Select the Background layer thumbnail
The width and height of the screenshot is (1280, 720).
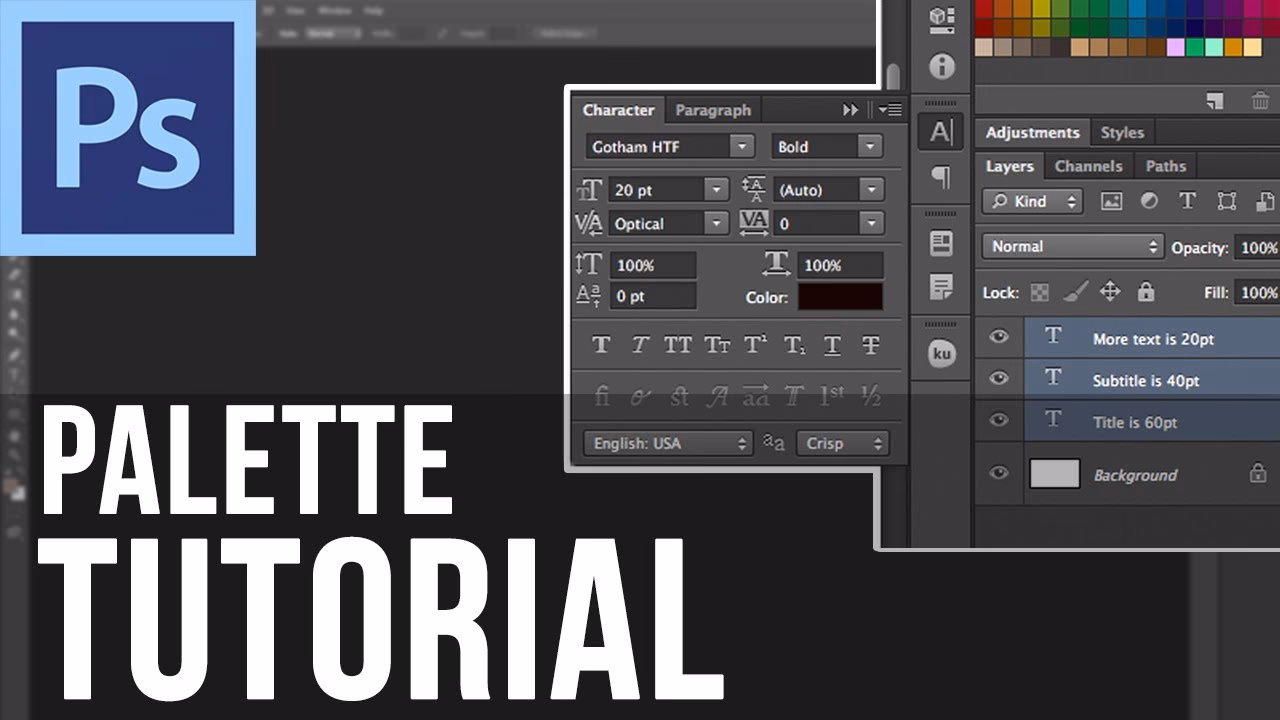[x=1055, y=473]
